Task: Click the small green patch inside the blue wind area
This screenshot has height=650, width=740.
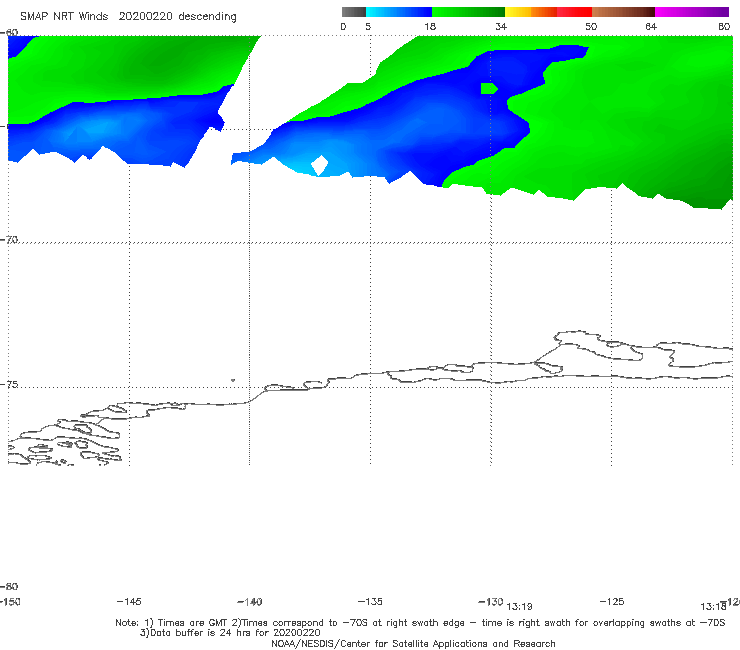Action: pyautogui.click(x=489, y=88)
